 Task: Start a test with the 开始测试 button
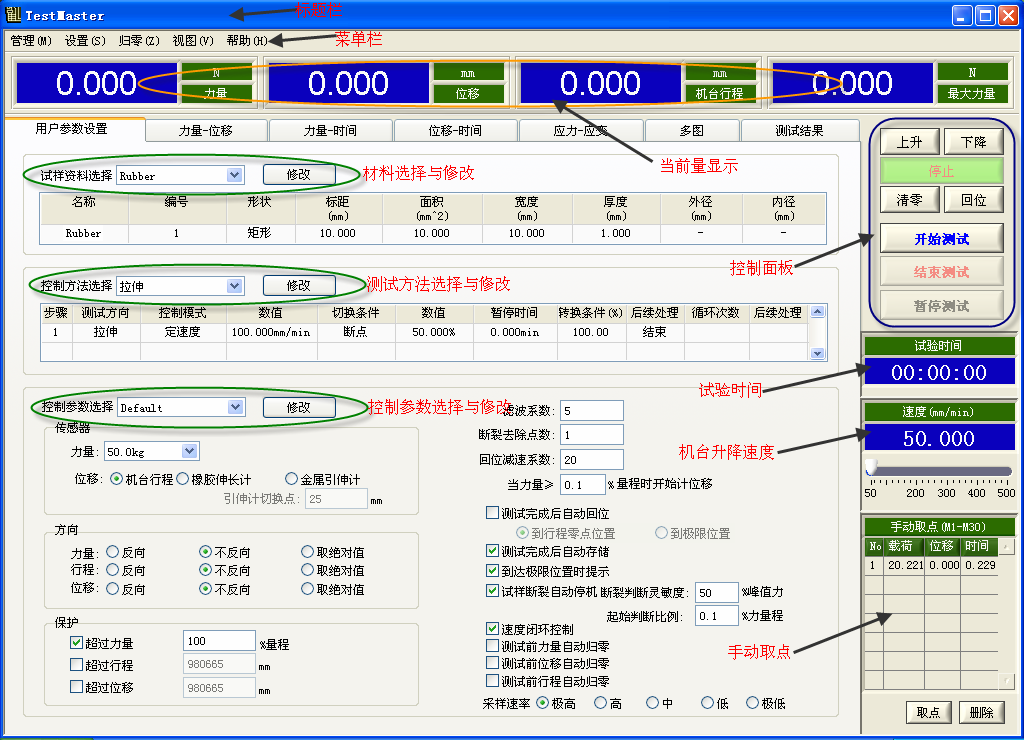(941, 237)
